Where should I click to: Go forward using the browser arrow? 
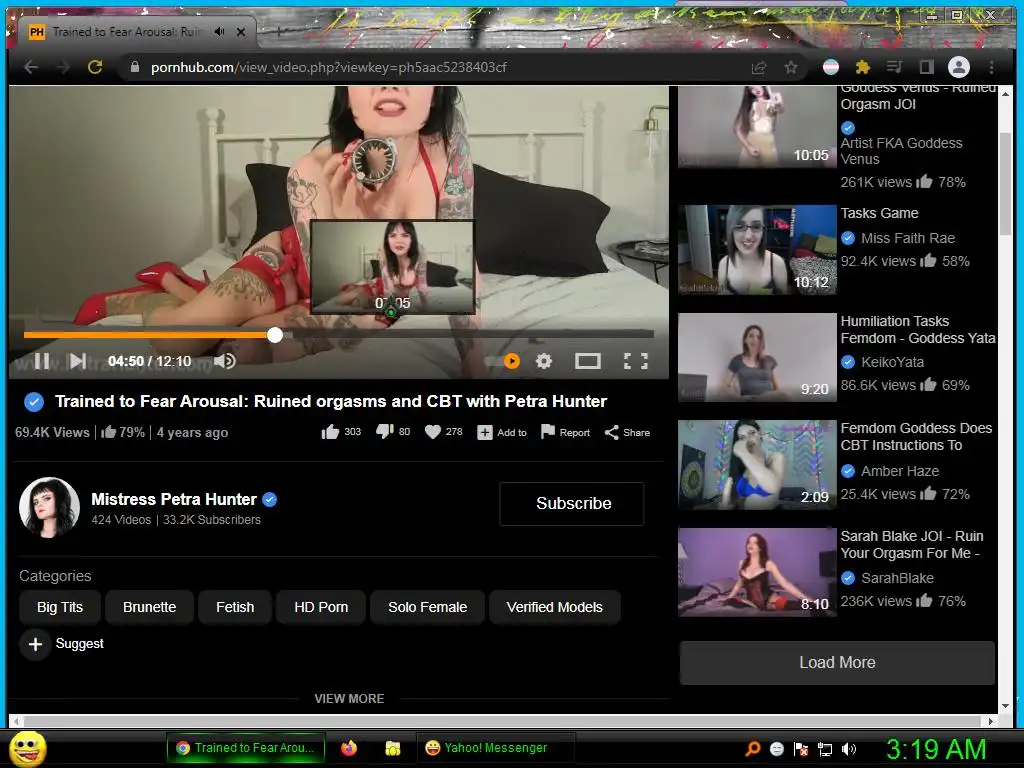[x=63, y=67]
